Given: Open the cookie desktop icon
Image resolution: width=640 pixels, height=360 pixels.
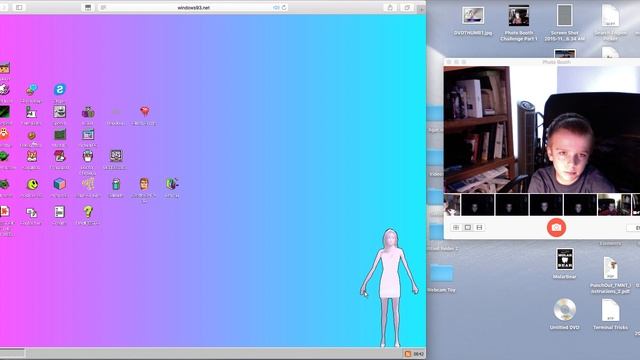Looking at the screenshot, I should 31,135.
